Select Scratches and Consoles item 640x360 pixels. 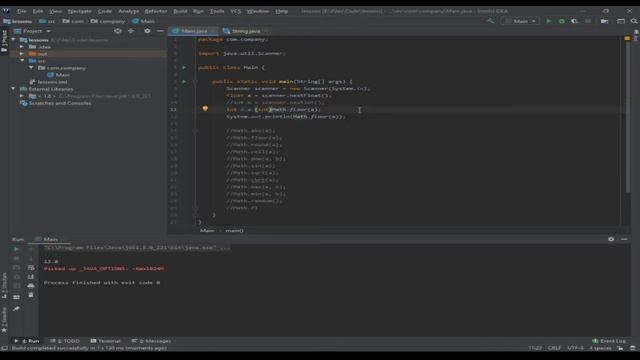[x=56, y=103]
